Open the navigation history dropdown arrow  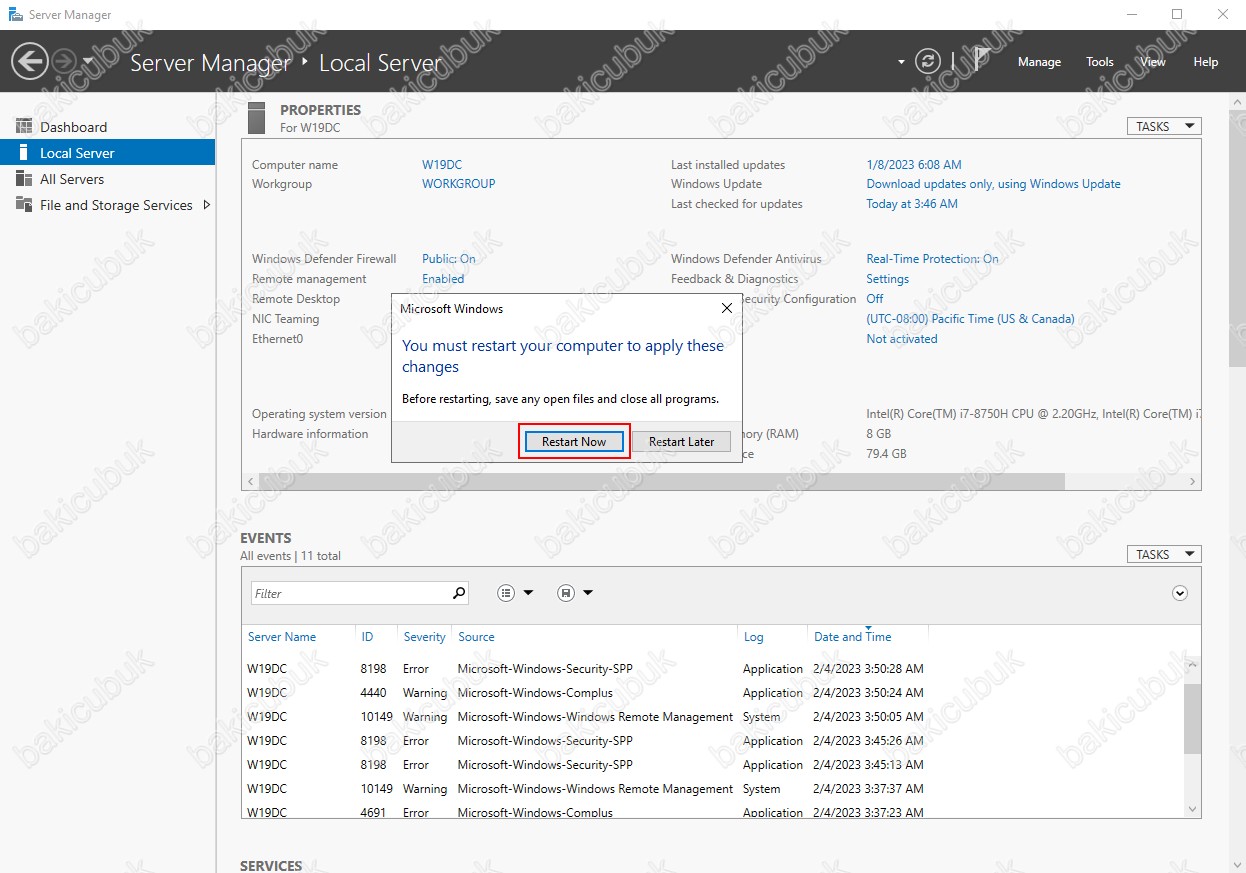[88, 62]
